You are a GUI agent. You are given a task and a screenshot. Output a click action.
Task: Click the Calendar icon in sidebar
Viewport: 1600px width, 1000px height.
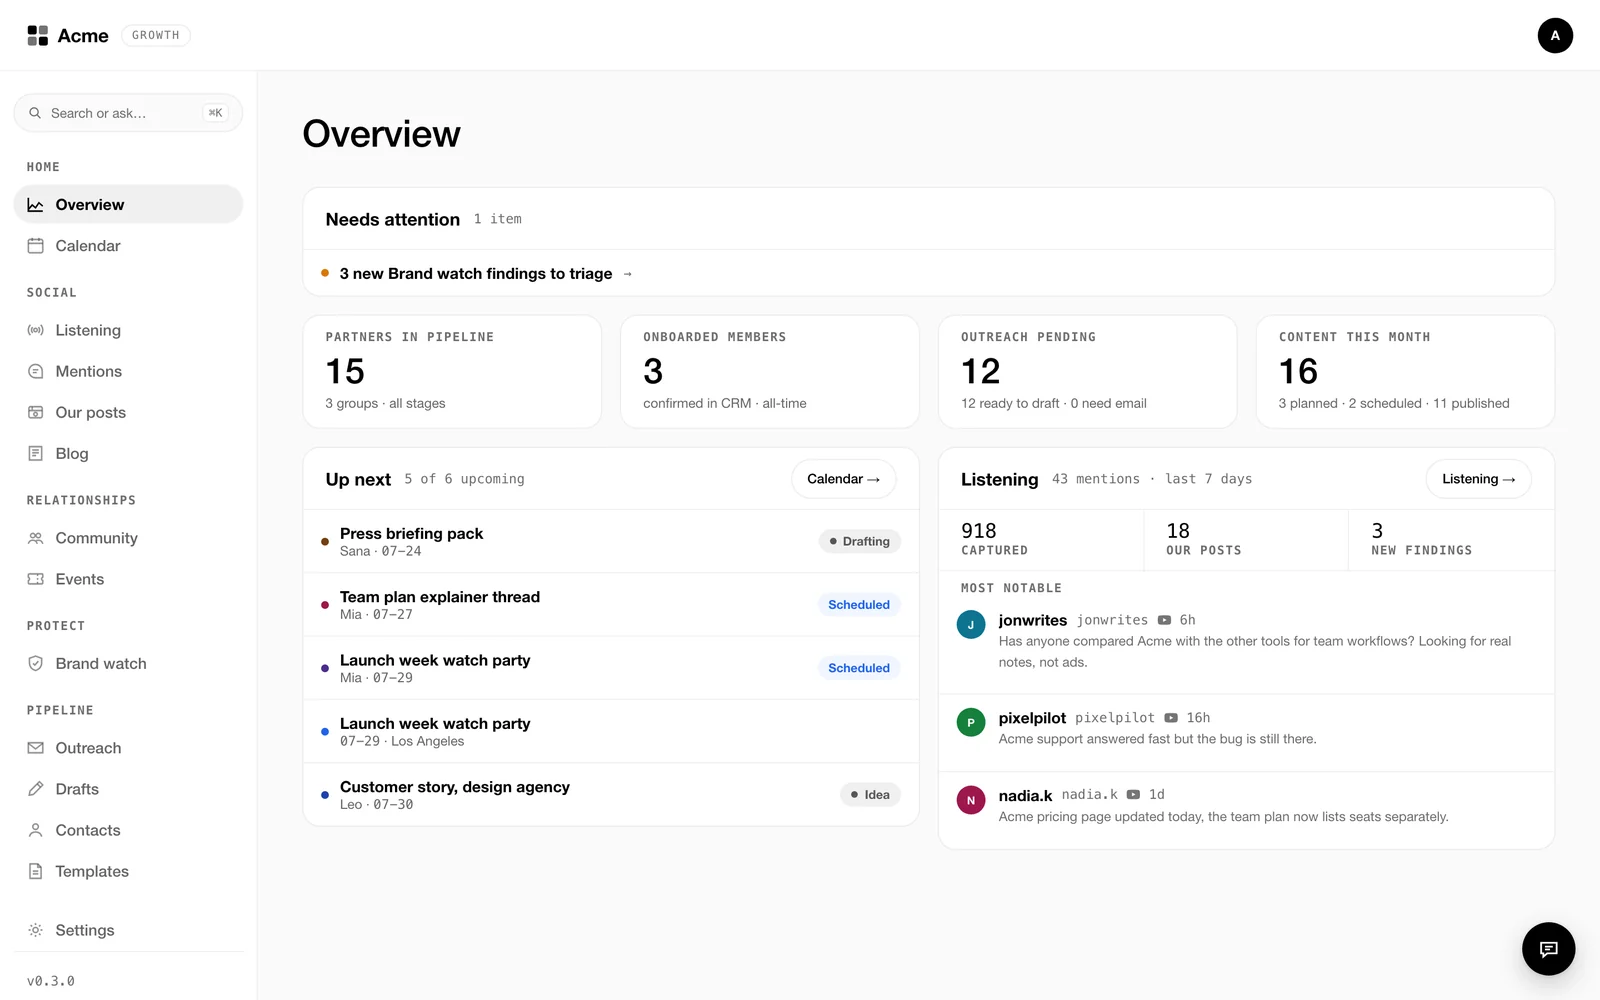coord(35,246)
